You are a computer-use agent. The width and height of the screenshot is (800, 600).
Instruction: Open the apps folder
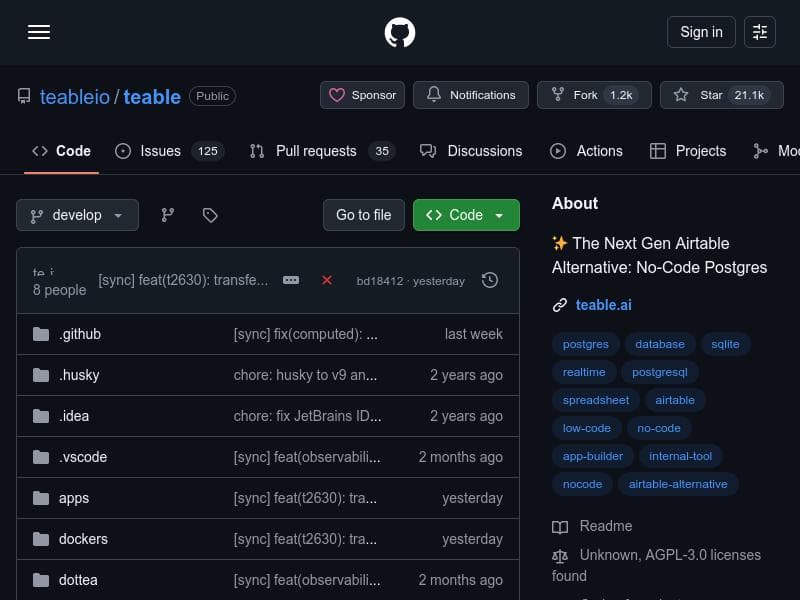click(x=73, y=498)
